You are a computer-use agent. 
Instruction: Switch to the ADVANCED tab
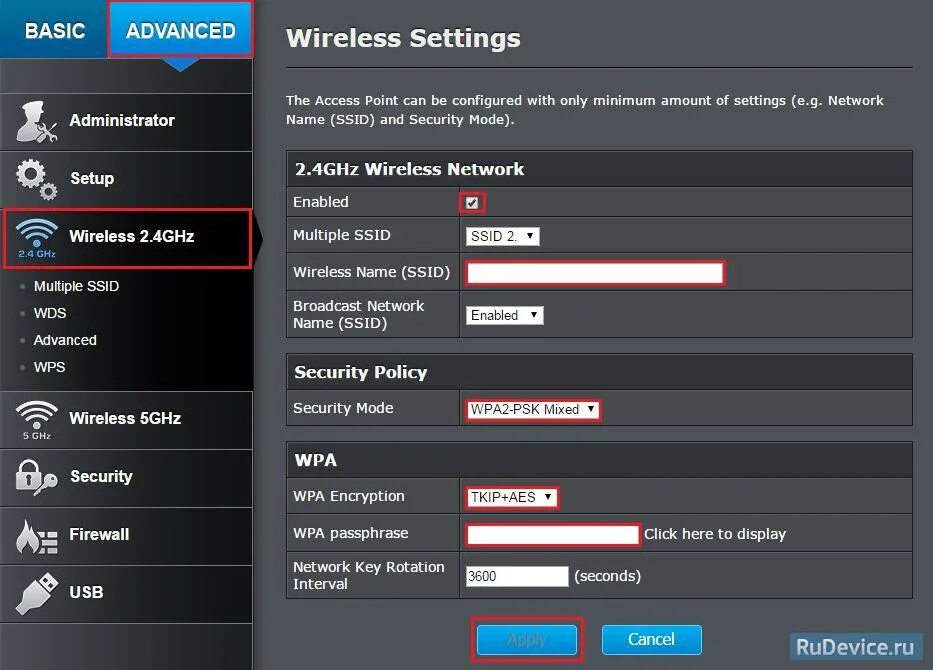pyautogui.click(x=180, y=30)
